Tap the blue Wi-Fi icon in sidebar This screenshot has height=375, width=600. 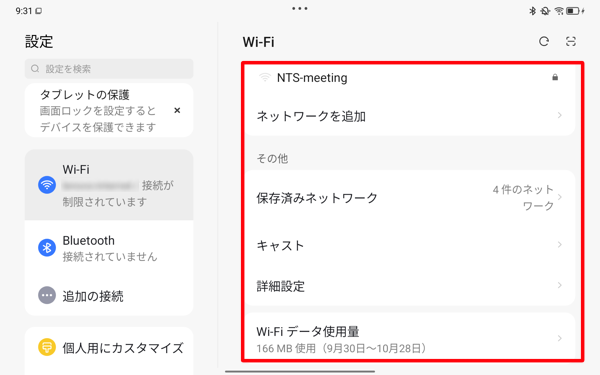47,185
